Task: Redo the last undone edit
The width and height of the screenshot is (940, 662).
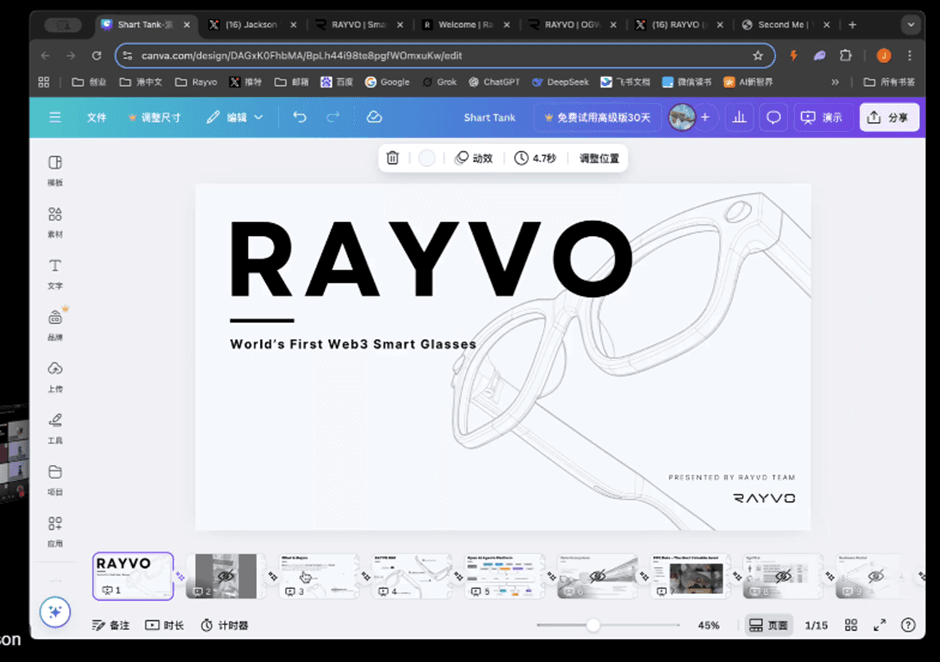Action: pyautogui.click(x=333, y=117)
